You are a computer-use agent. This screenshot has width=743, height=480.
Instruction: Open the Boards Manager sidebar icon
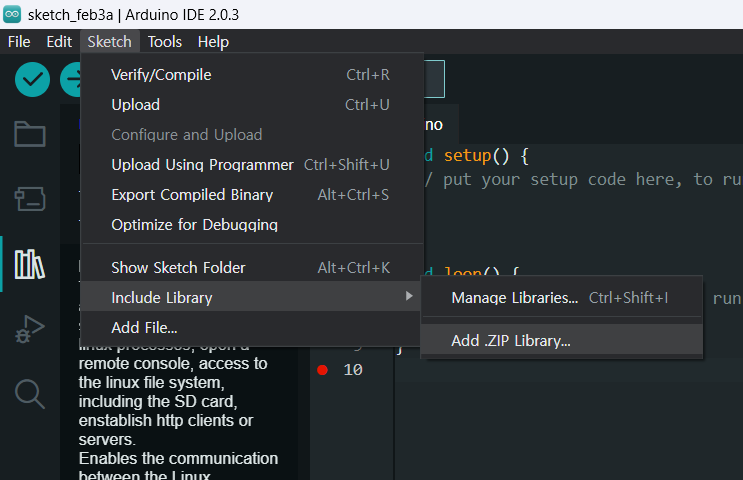pyautogui.click(x=29, y=199)
